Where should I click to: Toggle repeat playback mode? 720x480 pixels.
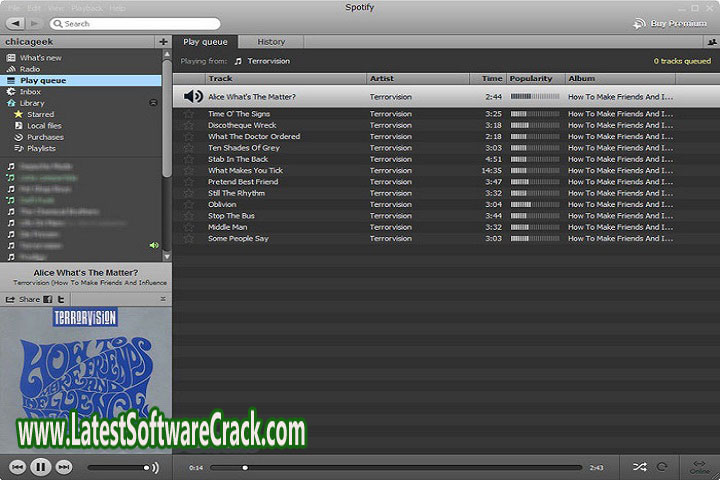(661, 467)
